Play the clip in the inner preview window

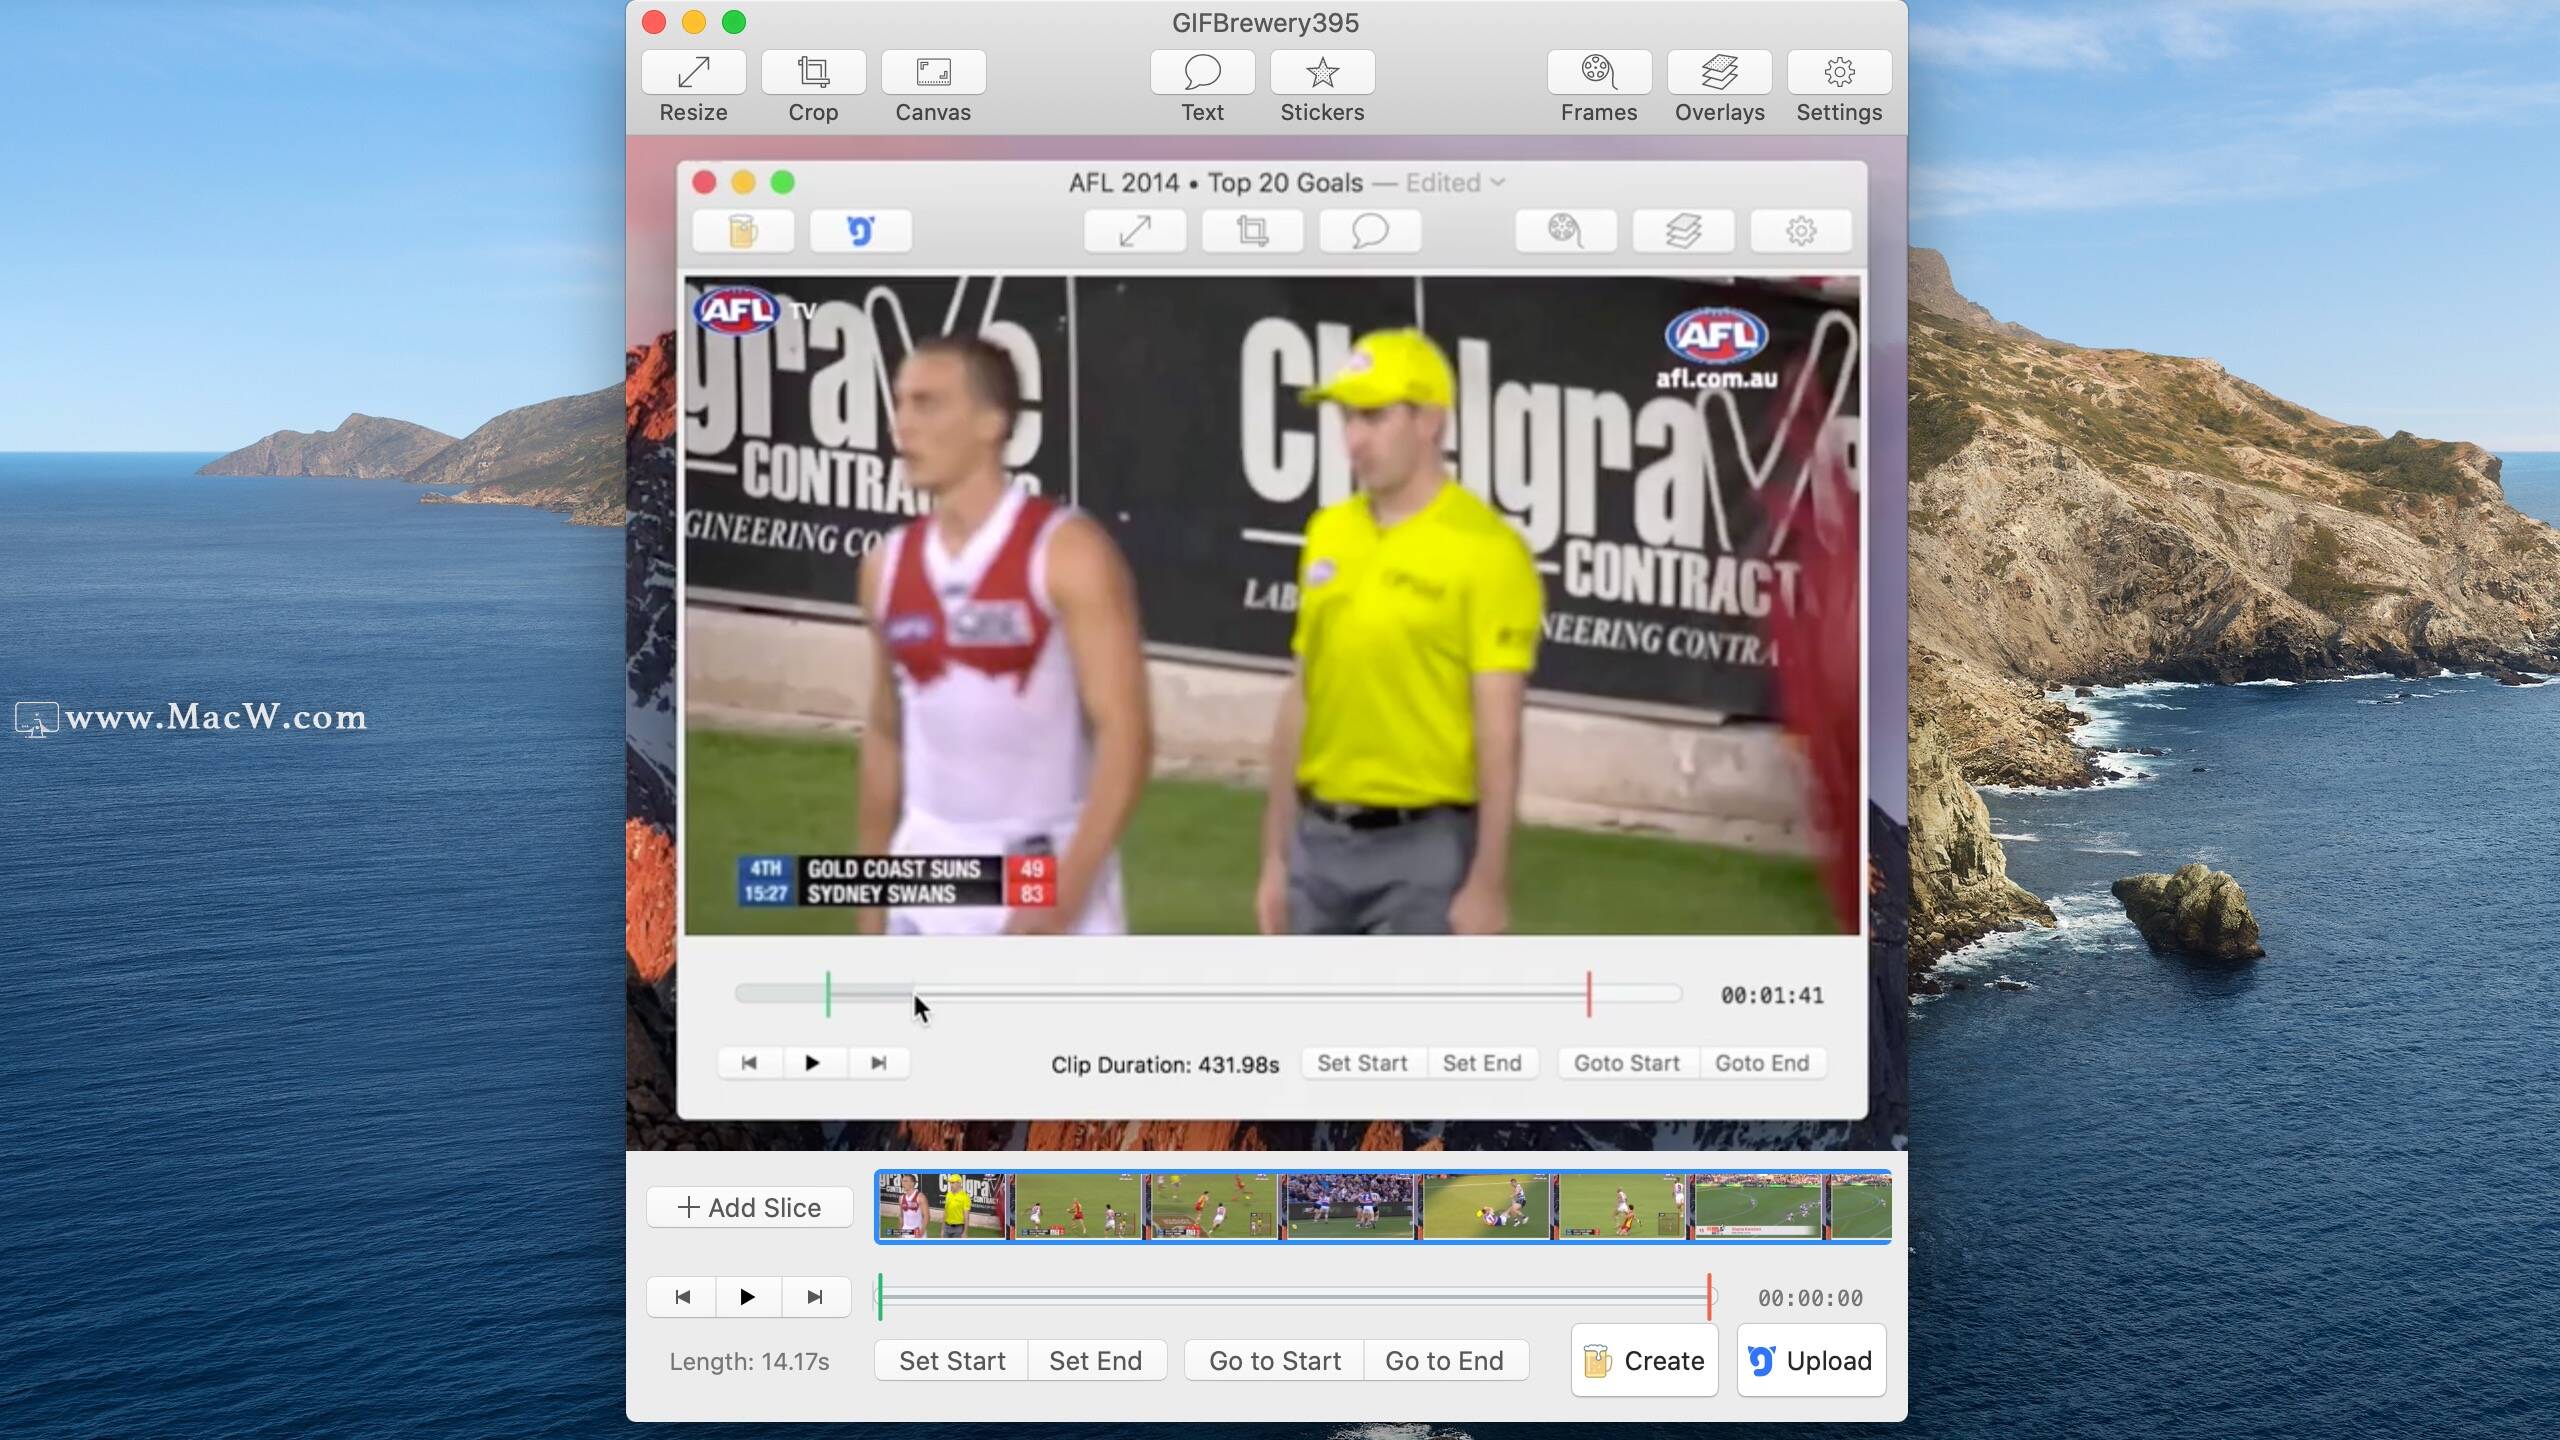813,1063
